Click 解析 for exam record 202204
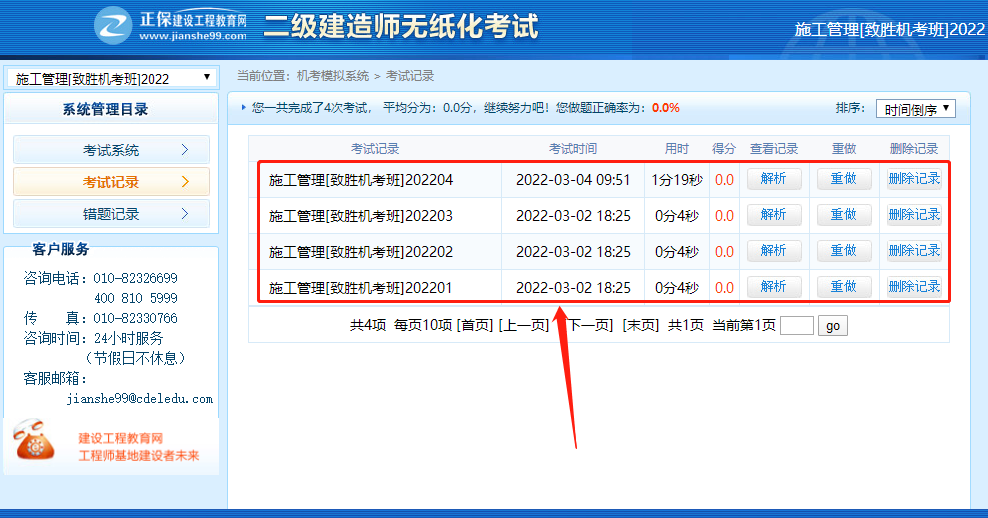 (774, 179)
